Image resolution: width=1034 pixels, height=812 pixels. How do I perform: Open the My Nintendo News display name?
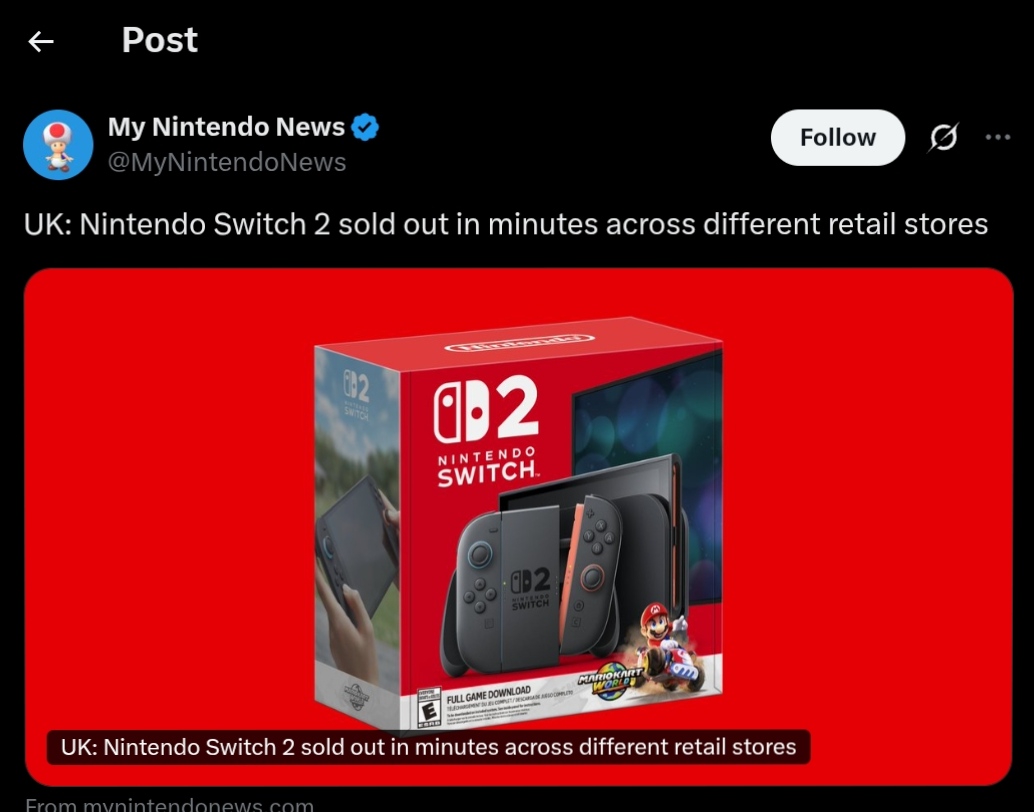(226, 127)
